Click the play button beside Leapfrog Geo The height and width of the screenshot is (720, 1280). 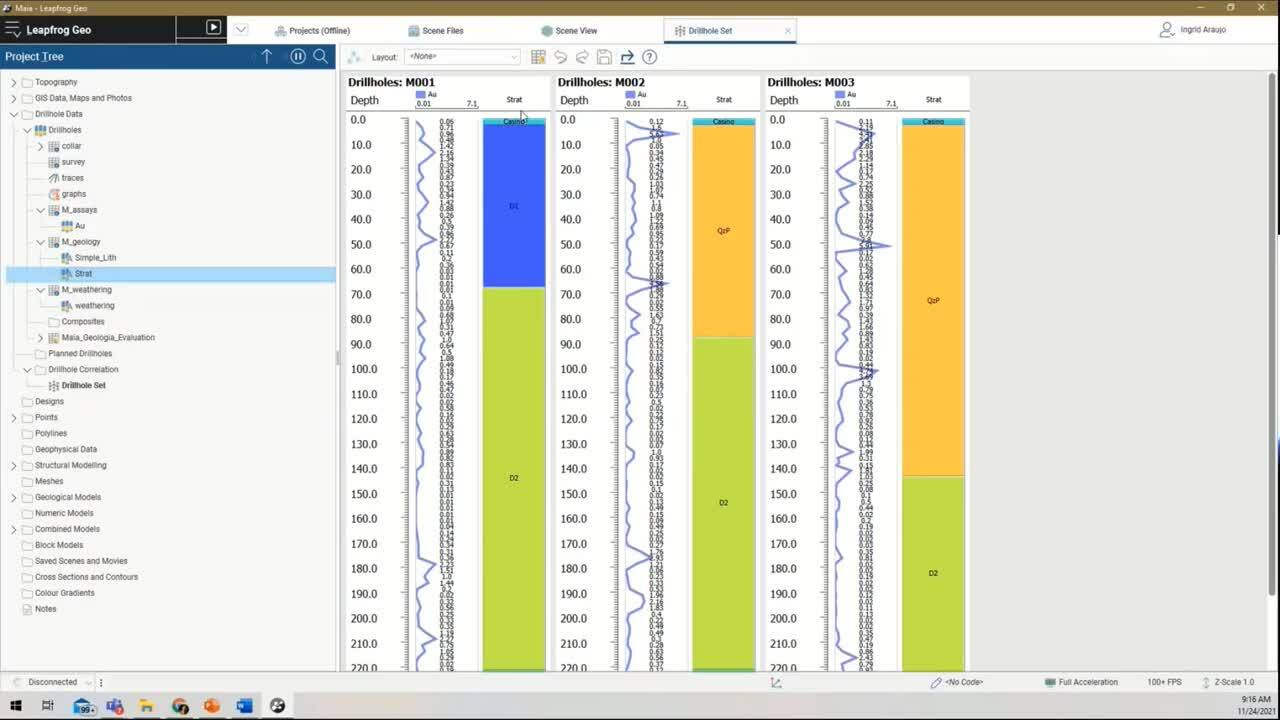pyautogui.click(x=213, y=28)
